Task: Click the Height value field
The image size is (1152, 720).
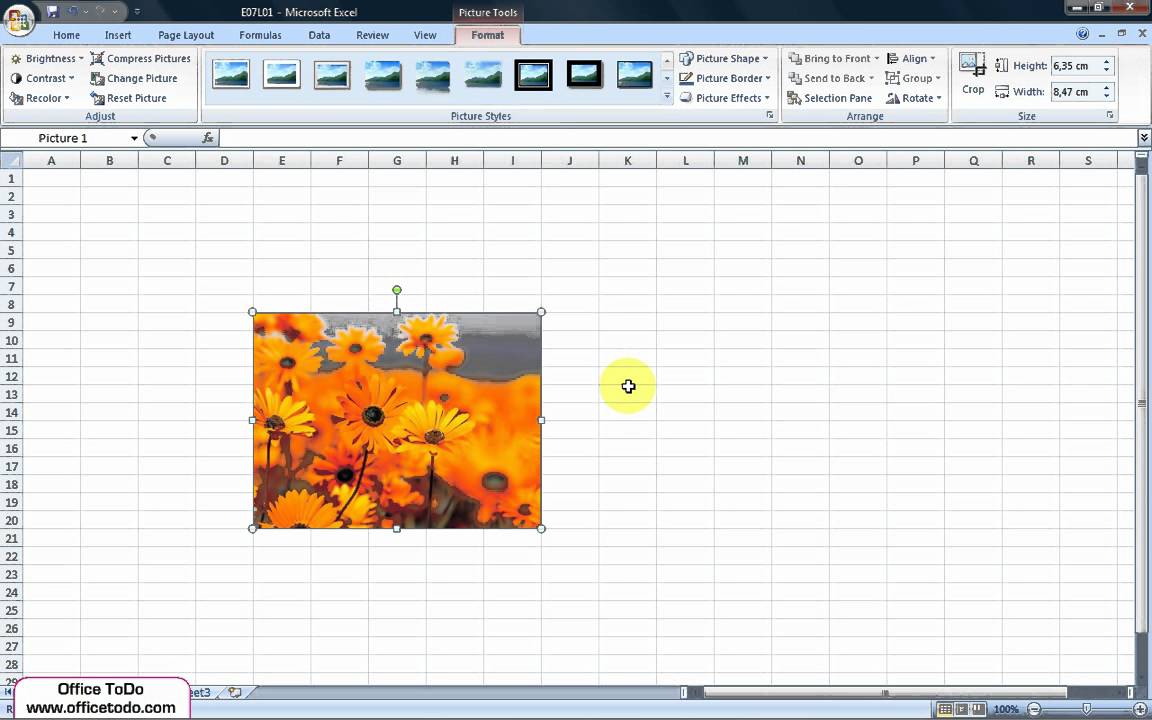Action: (x=1075, y=65)
